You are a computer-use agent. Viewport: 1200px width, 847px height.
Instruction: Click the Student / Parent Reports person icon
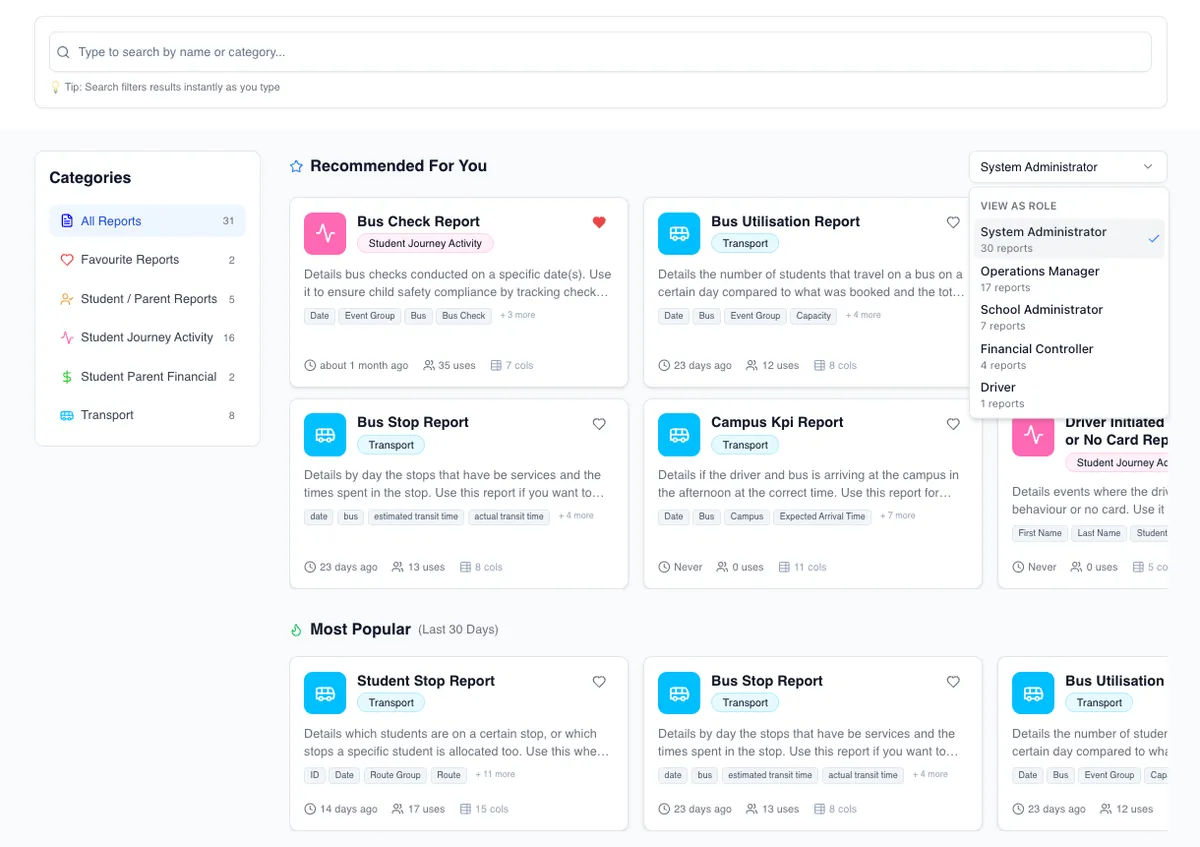coord(67,299)
